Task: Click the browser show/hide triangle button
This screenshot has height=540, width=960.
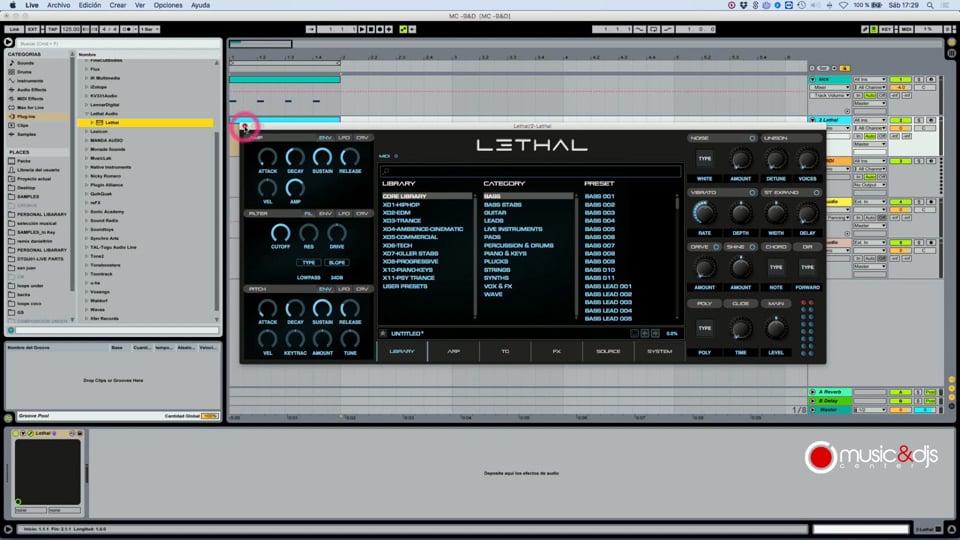Action: coord(8,42)
